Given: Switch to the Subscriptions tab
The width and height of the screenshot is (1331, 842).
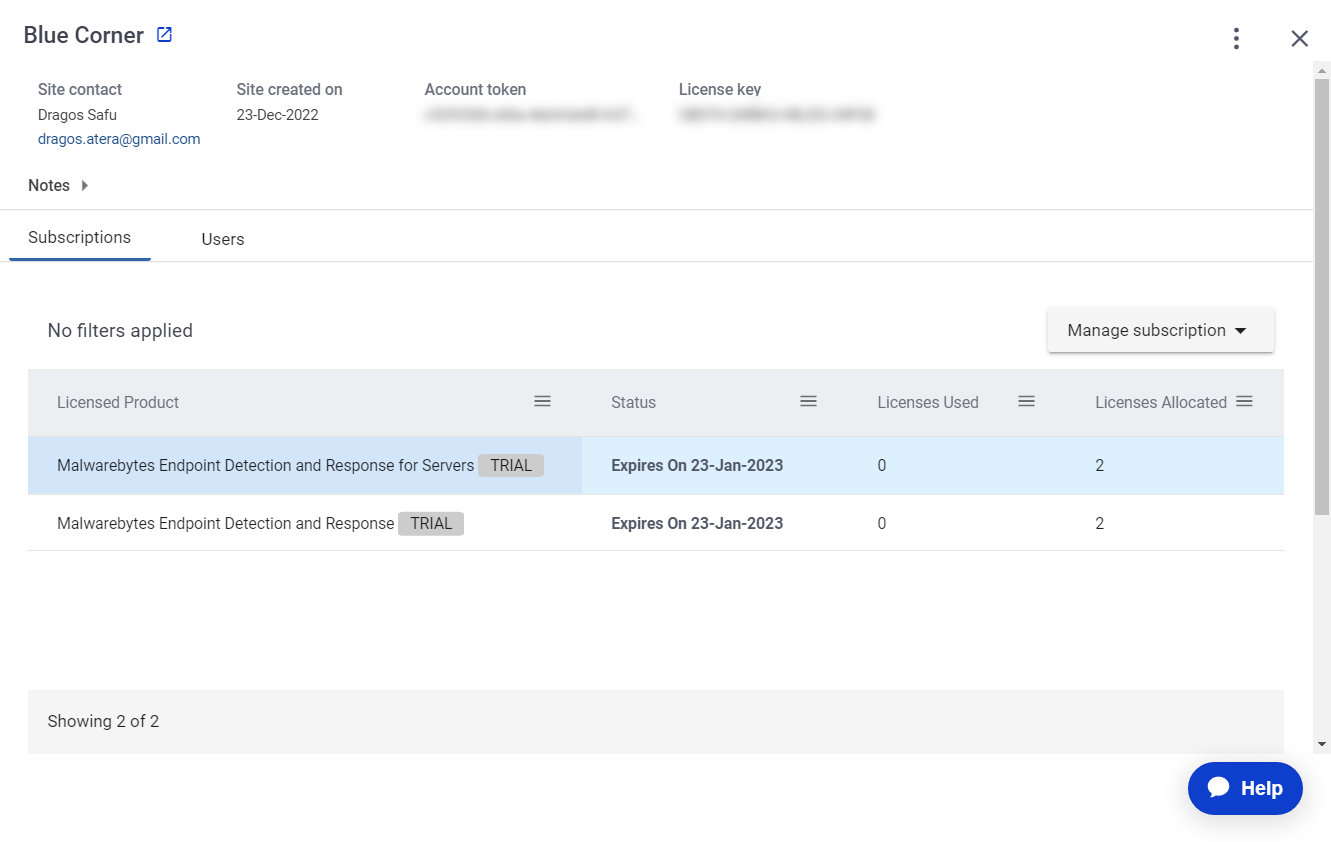Looking at the screenshot, I should [80, 238].
